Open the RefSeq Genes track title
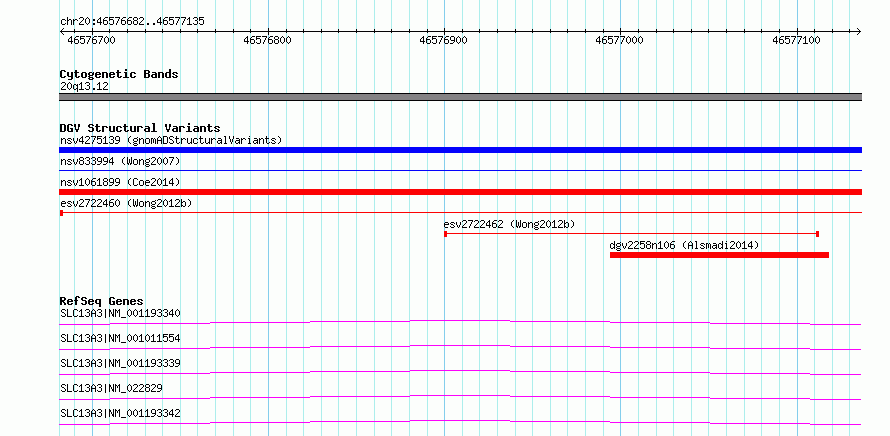 (102, 301)
